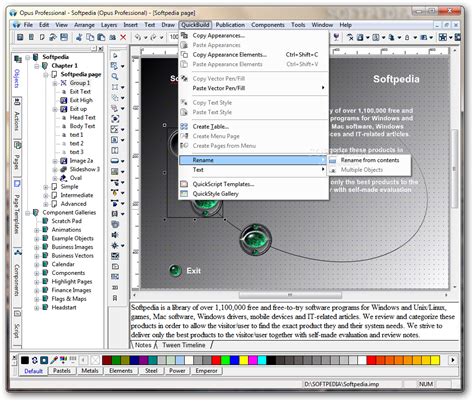Click the green orb on canvas curve

(x=256, y=239)
